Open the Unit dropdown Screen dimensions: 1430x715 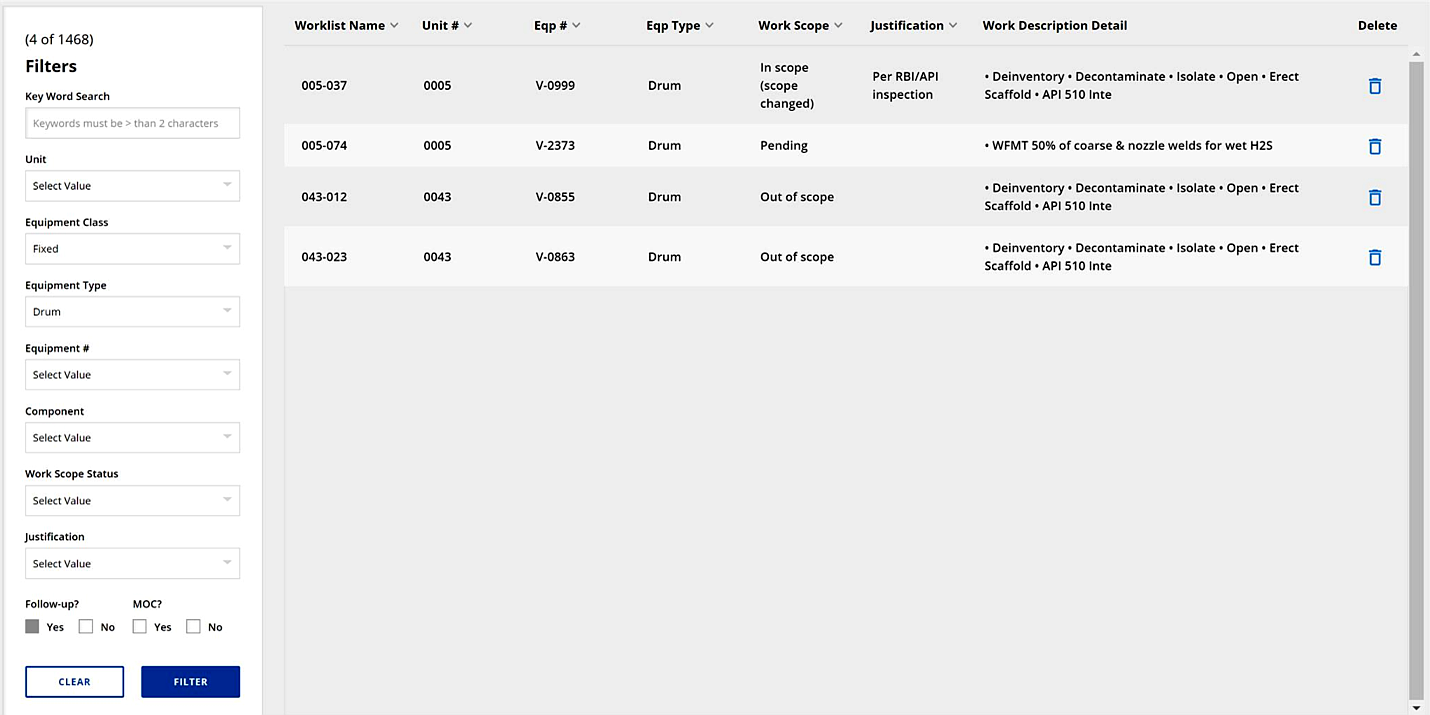pos(132,185)
